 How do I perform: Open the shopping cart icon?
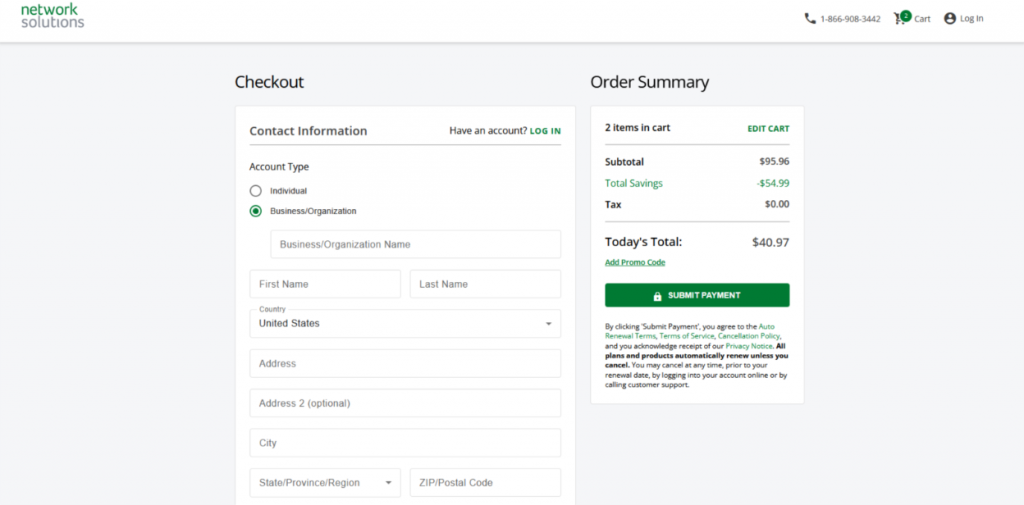(900, 18)
